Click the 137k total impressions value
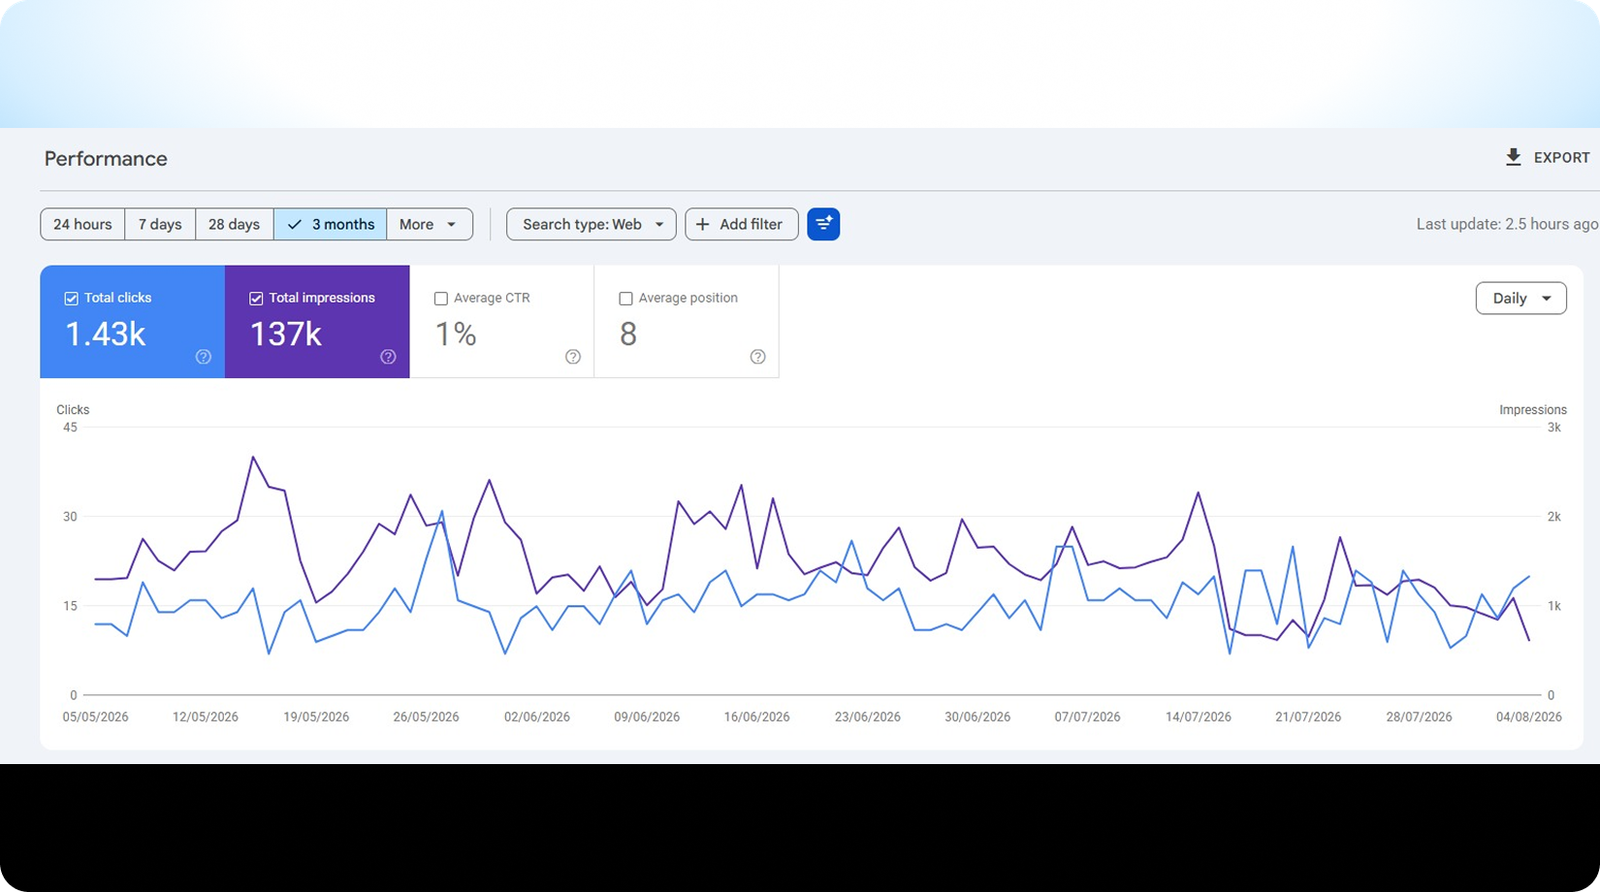This screenshot has width=1600, height=892. pyautogui.click(x=286, y=334)
